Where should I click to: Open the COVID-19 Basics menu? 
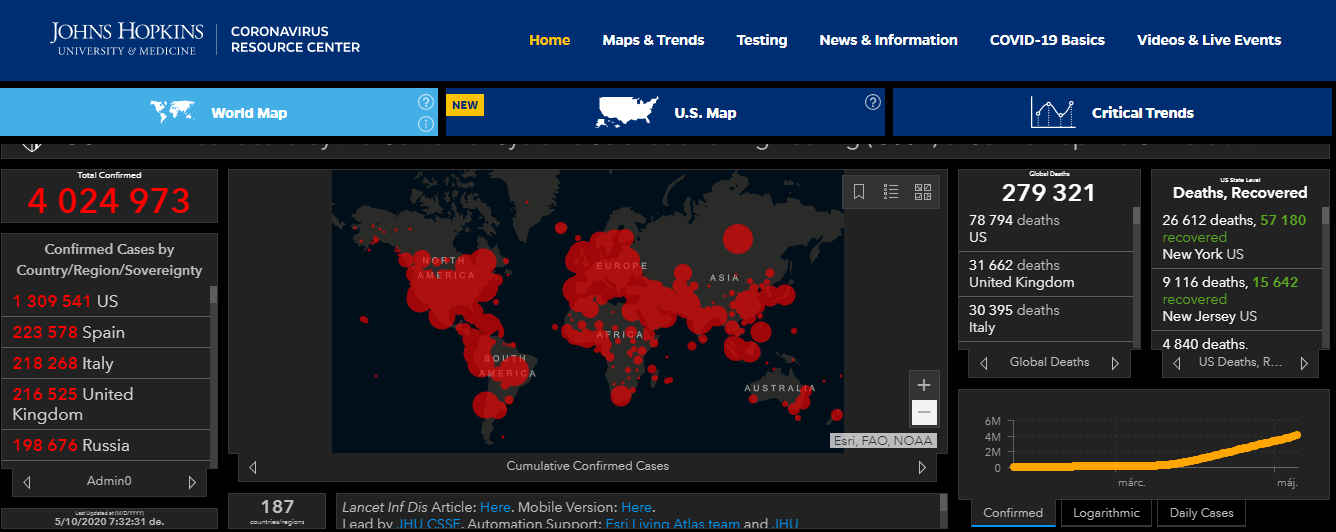[1047, 40]
